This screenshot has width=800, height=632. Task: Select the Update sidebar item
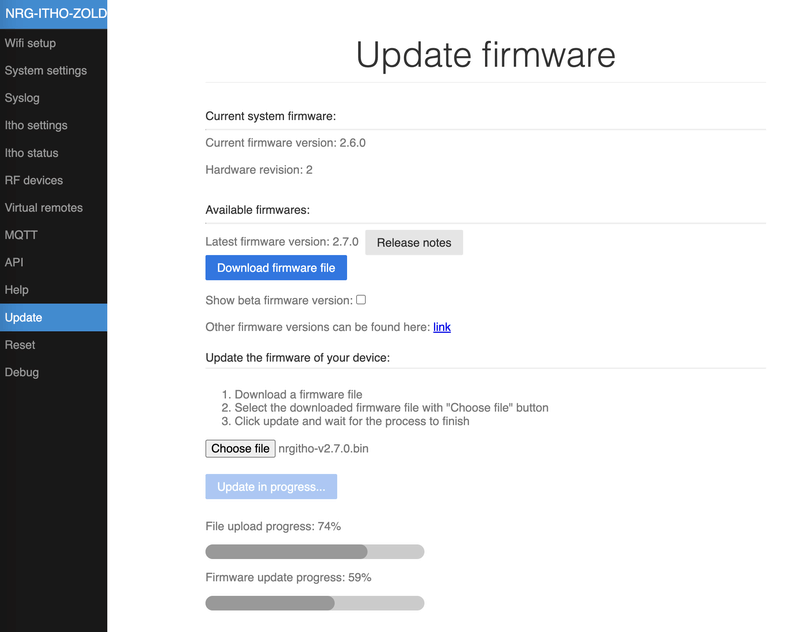point(24,317)
